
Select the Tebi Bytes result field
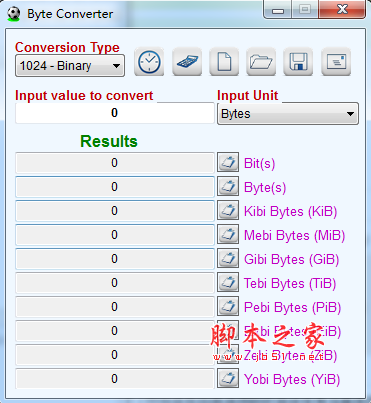(x=115, y=283)
